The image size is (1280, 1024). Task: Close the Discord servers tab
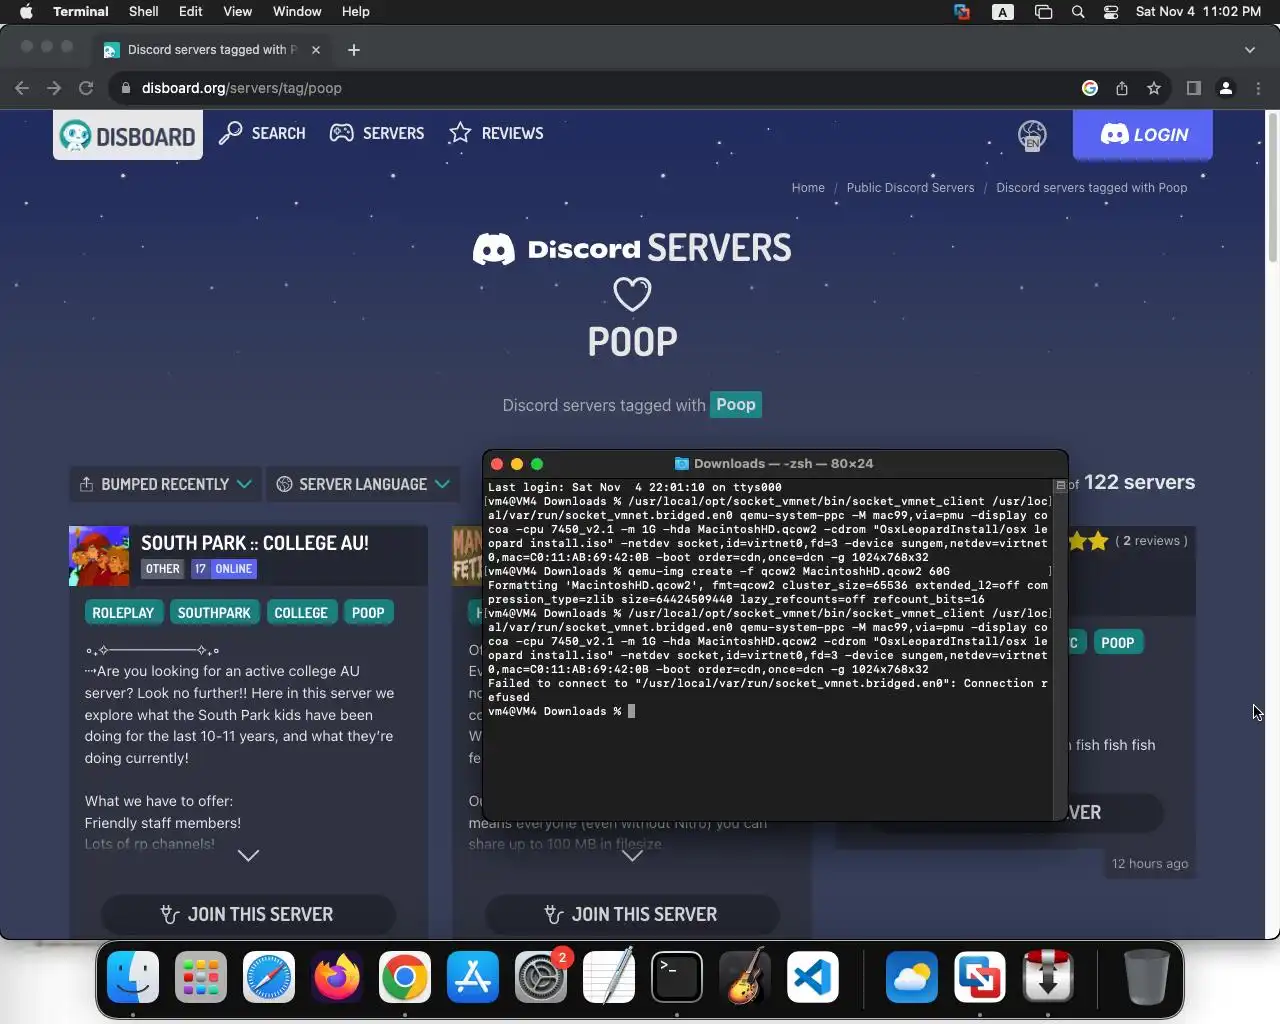point(316,50)
